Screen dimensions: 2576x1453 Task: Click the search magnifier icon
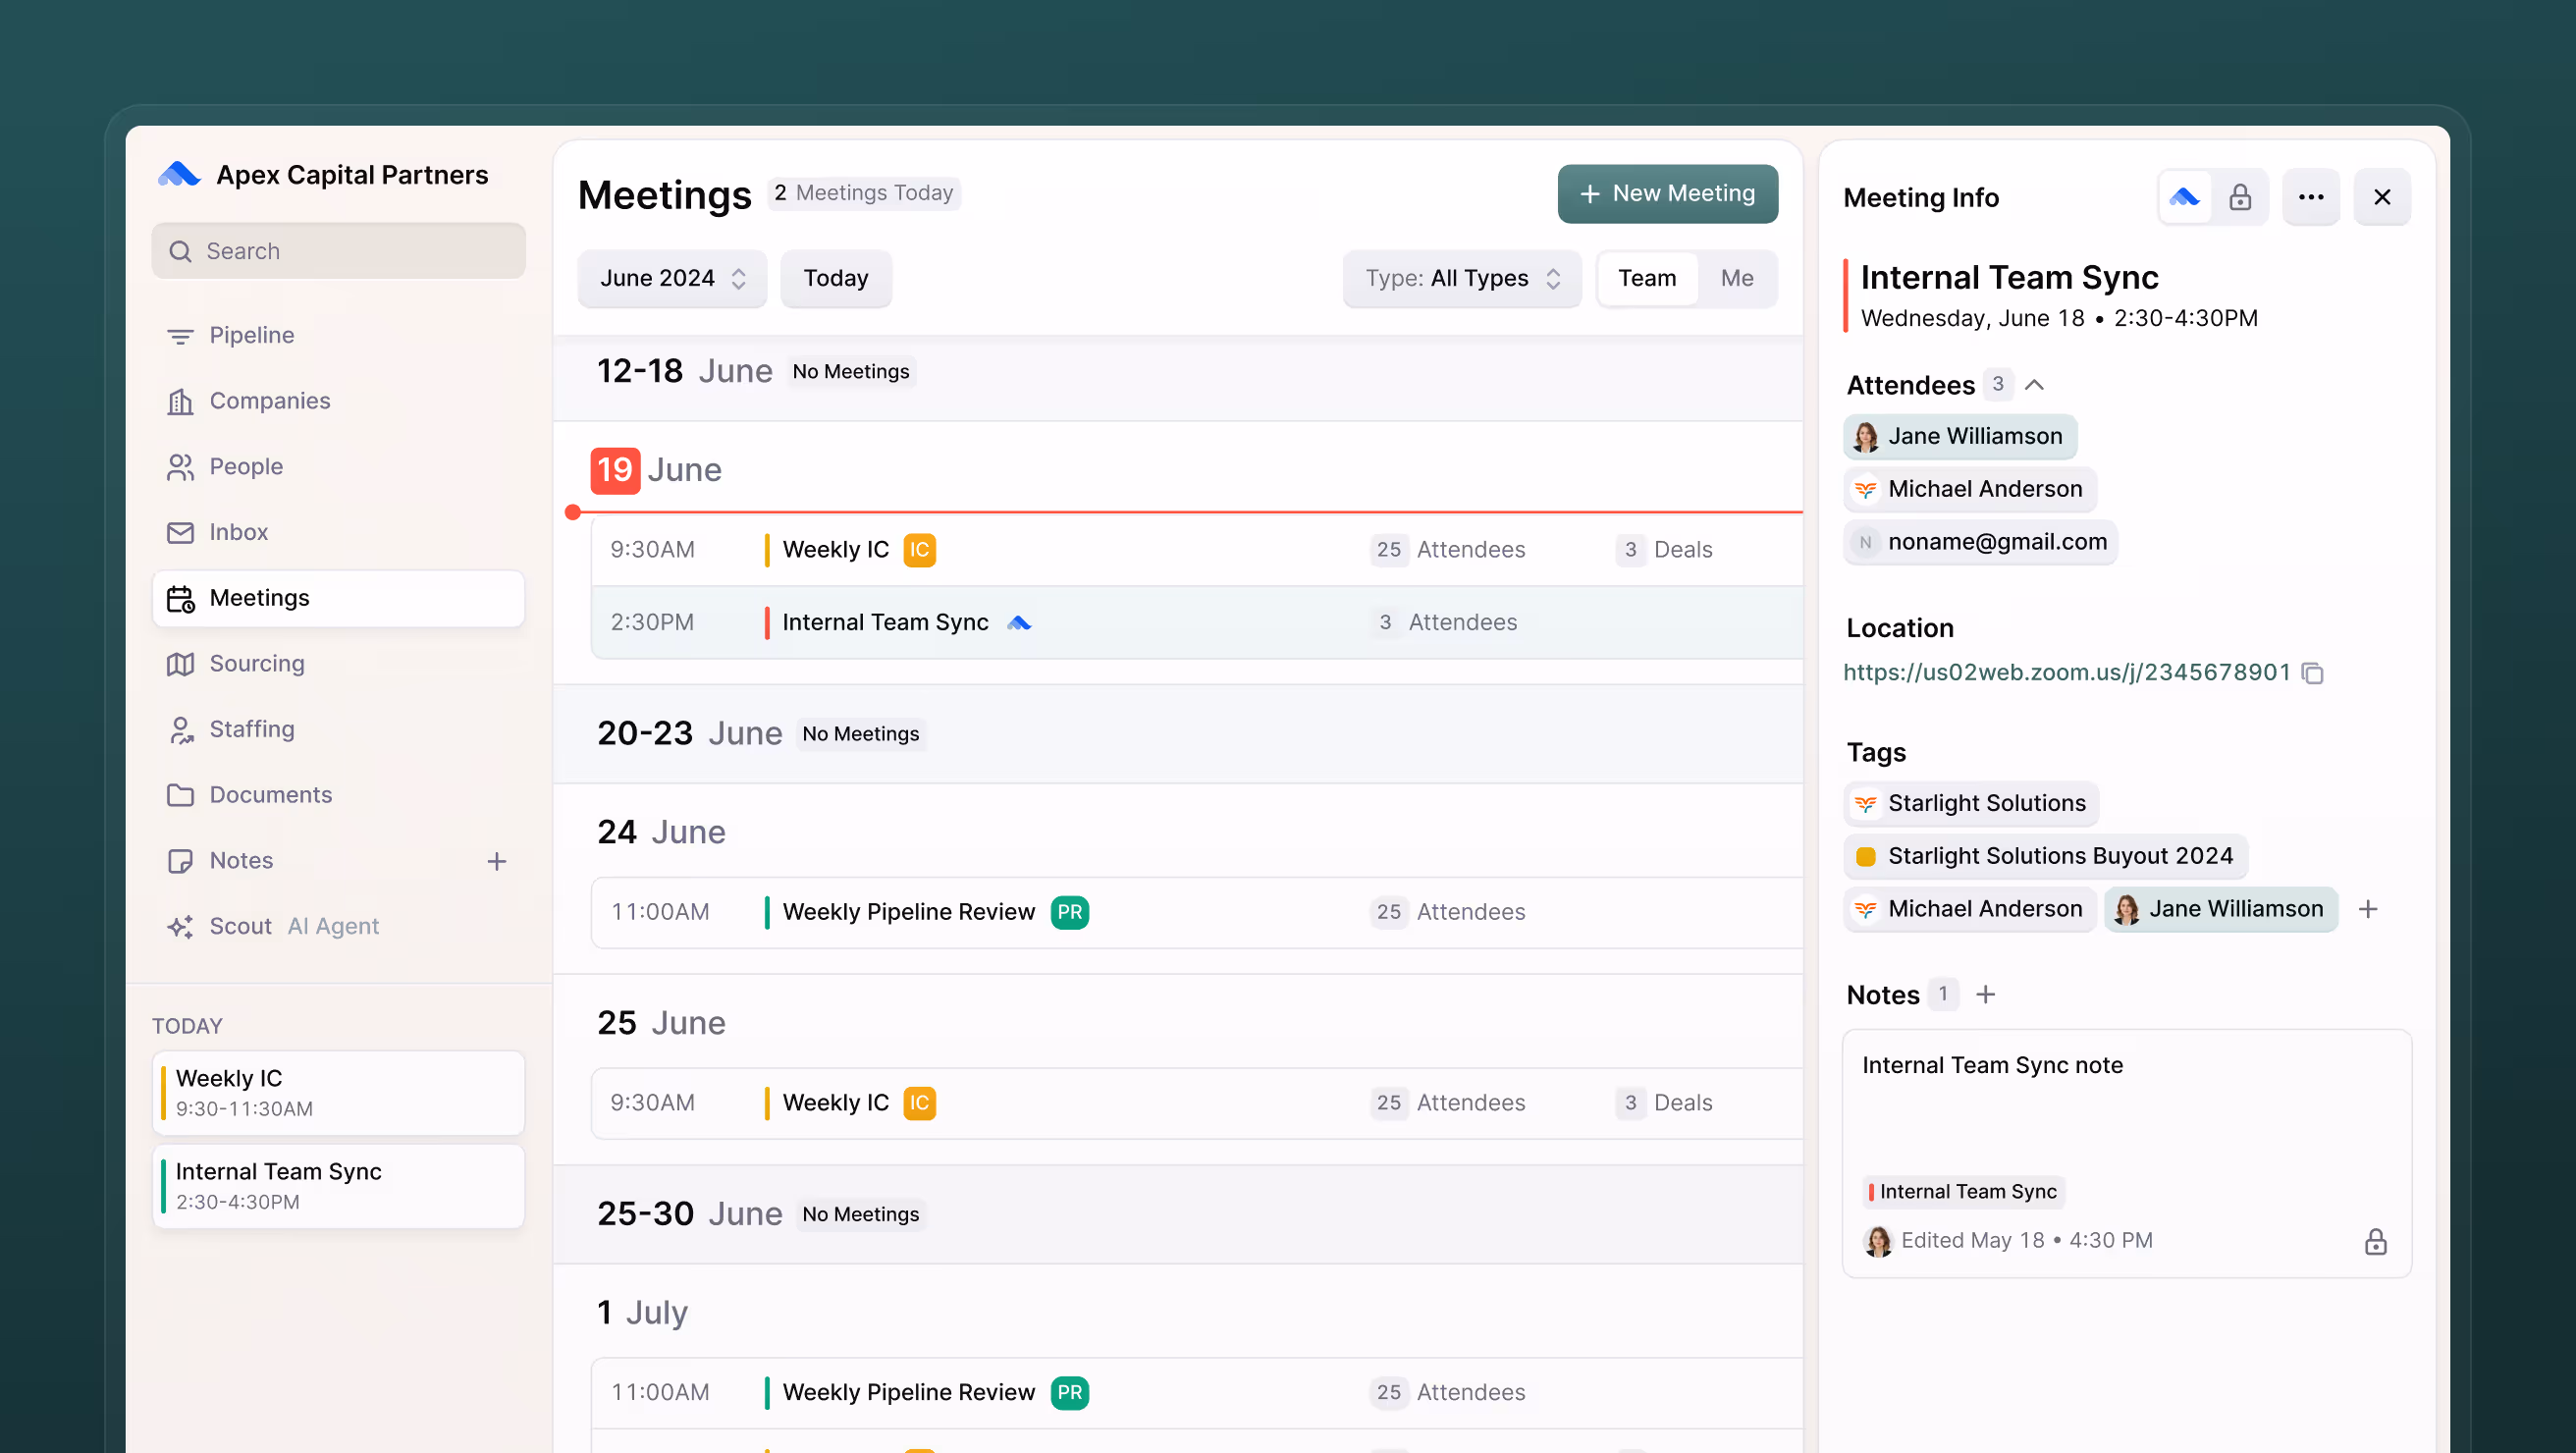180,251
